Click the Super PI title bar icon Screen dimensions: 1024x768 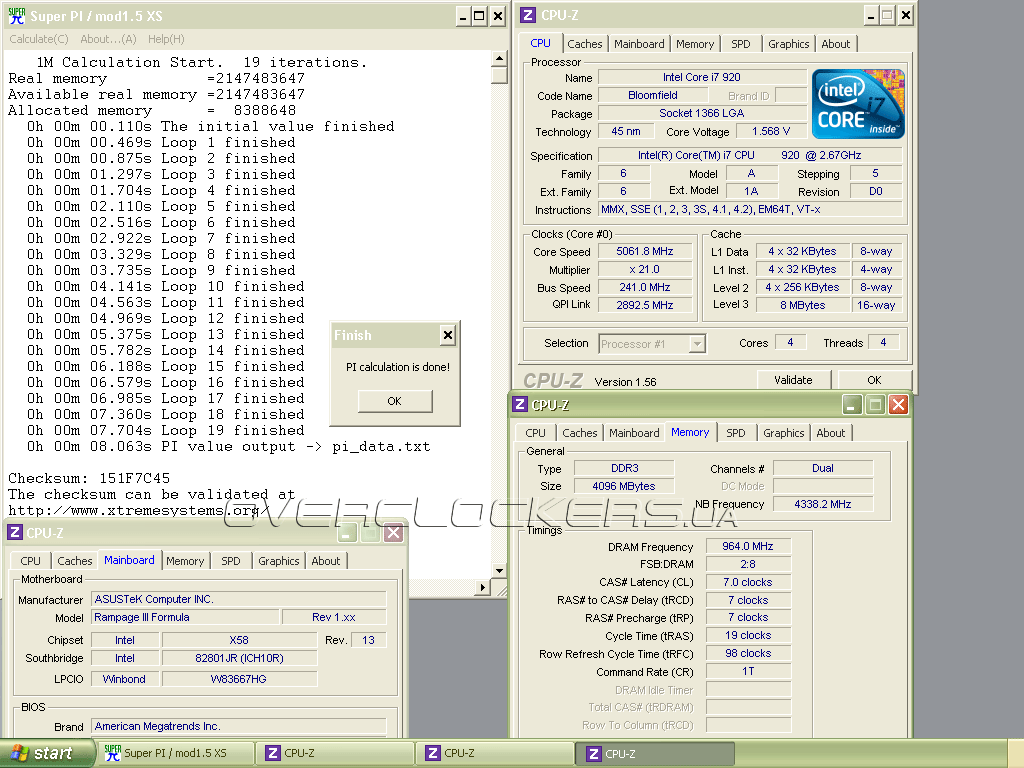15,16
